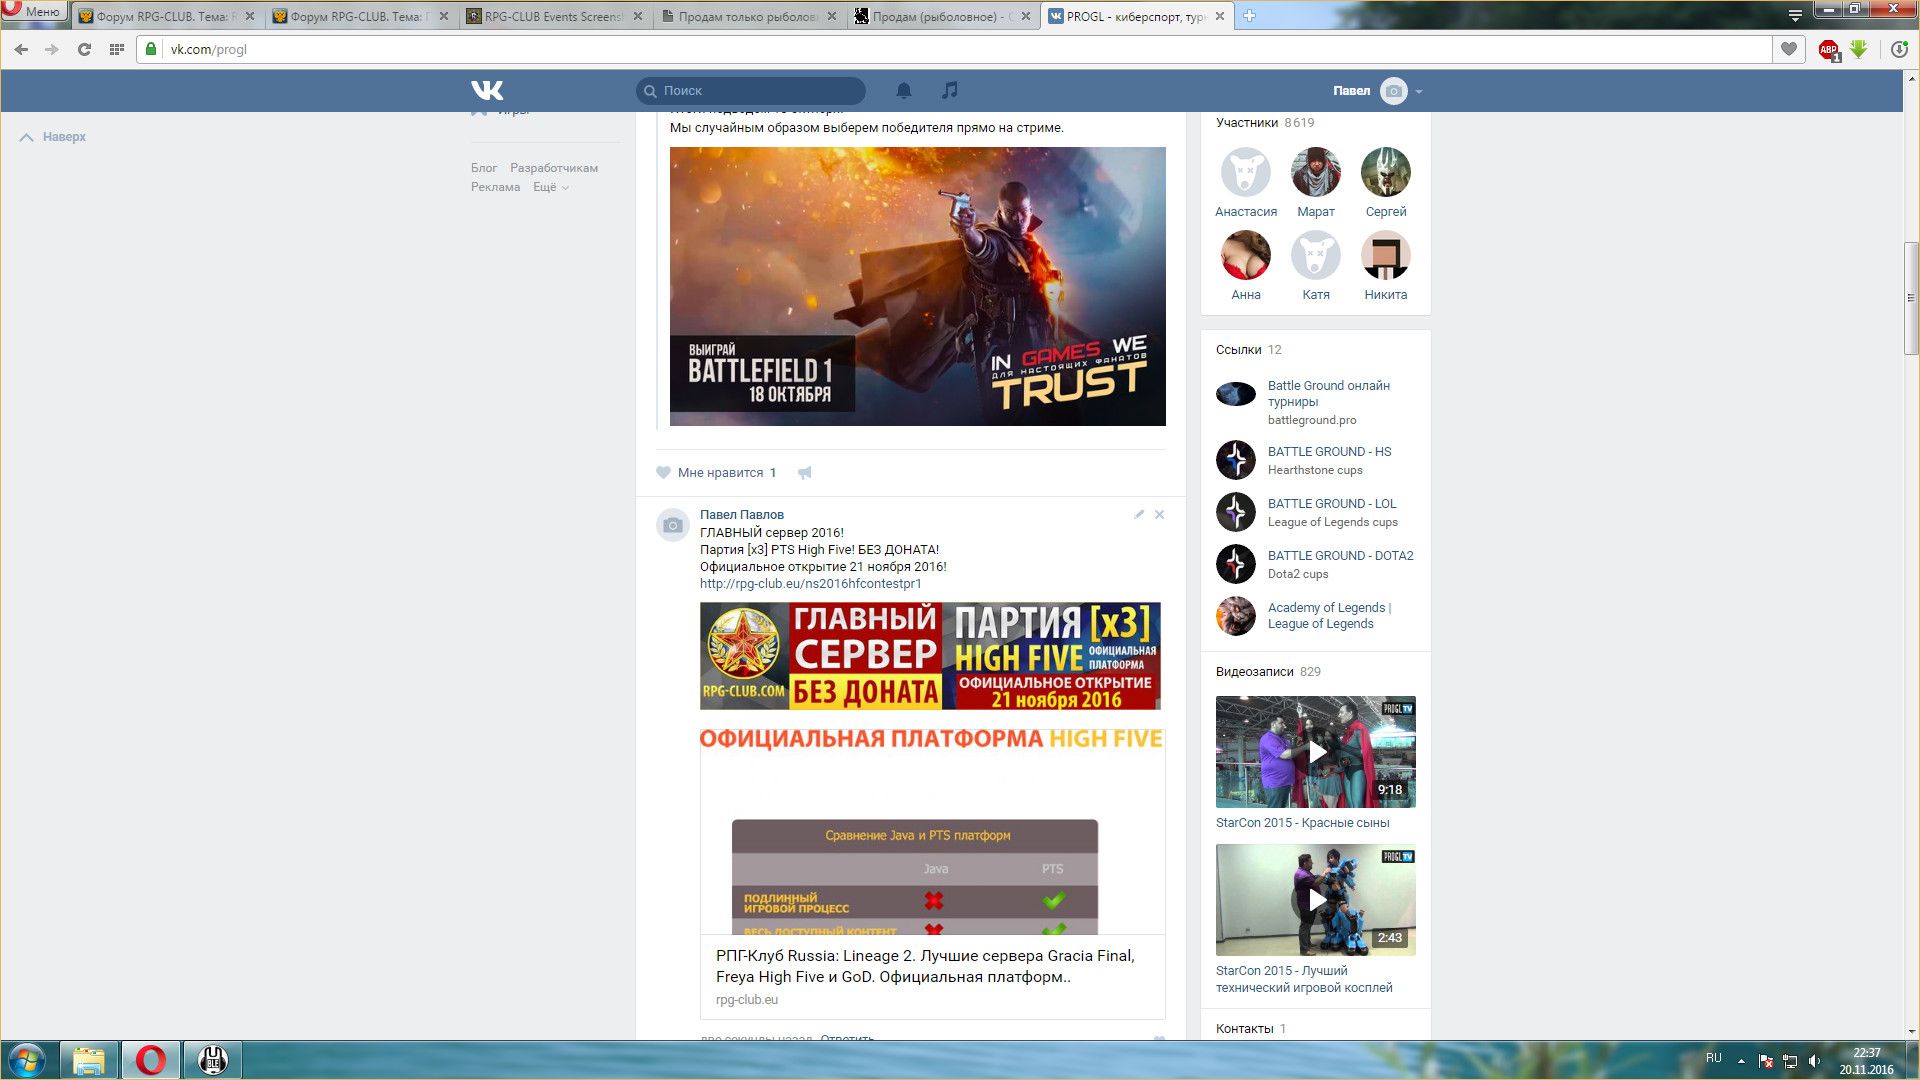
Task: Open the Блог footer link
Action: (484, 168)
